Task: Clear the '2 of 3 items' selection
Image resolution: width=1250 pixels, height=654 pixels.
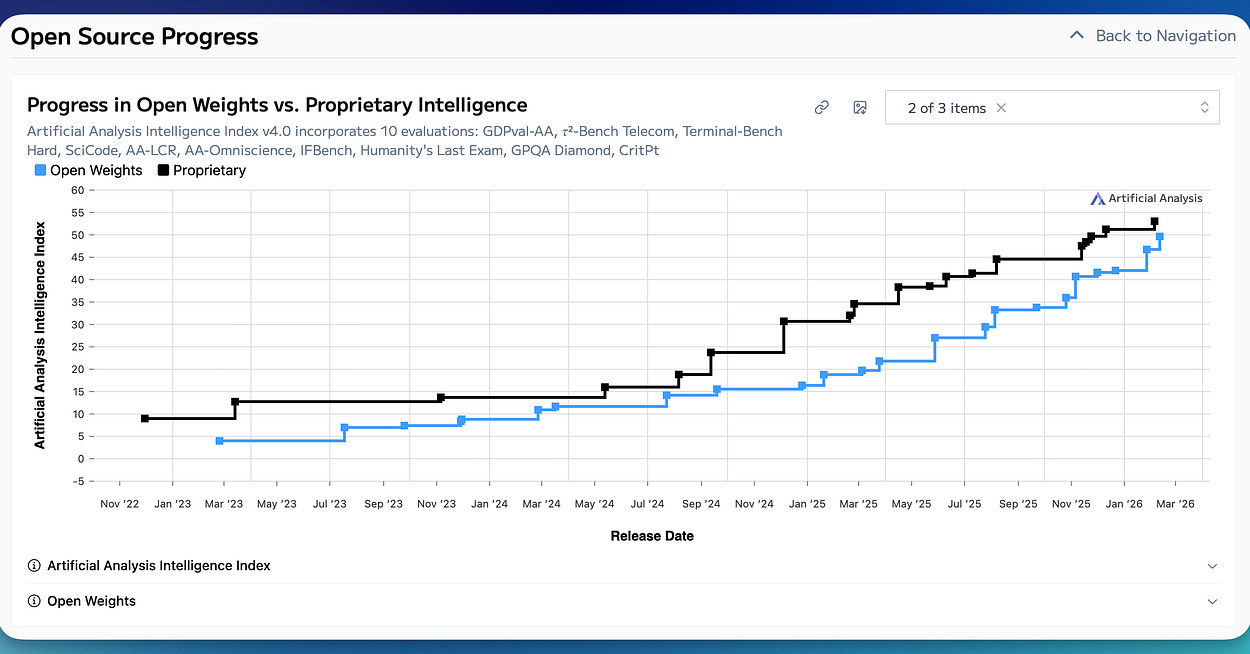Action: click(x=1001, y=108)
